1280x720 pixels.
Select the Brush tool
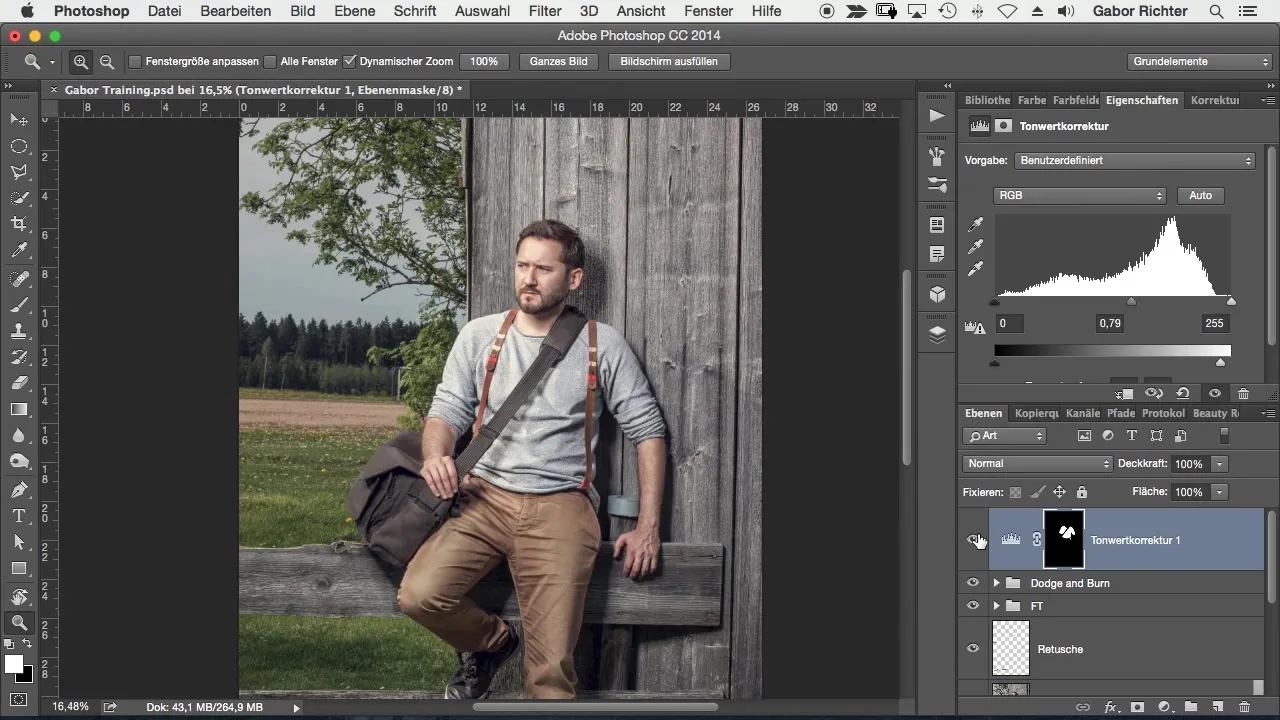[19, 305]
